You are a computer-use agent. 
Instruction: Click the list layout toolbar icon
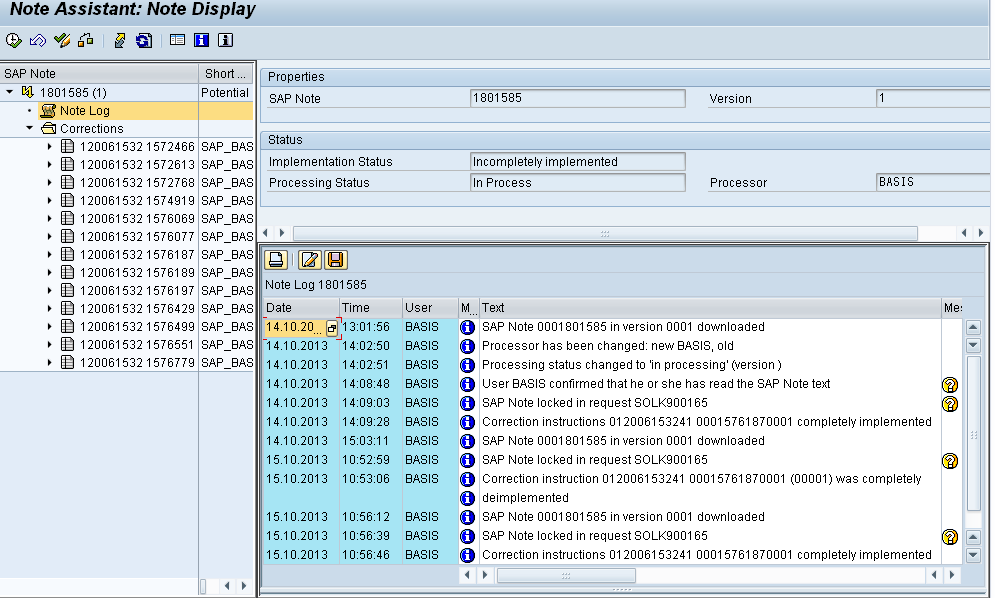click(x=177, y=40)
